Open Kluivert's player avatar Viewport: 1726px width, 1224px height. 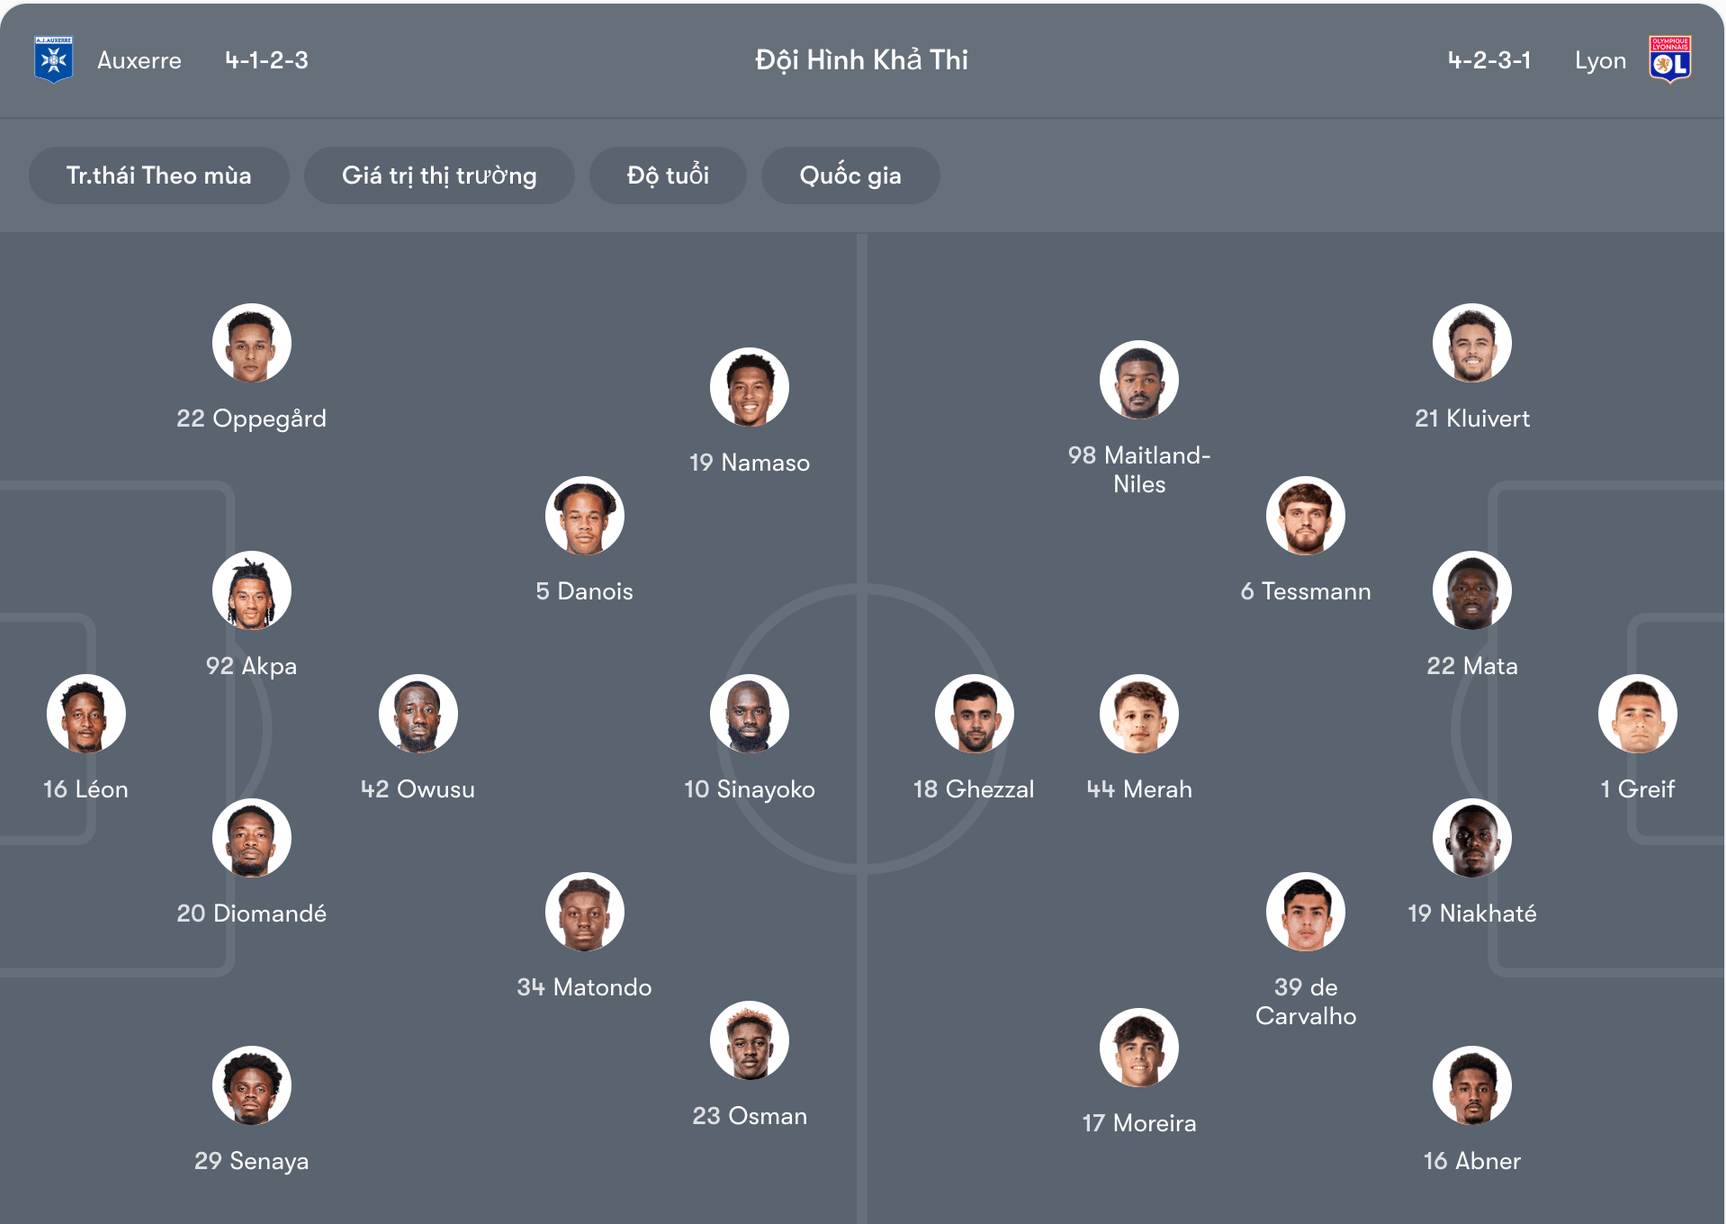[x=1472, y=343]
